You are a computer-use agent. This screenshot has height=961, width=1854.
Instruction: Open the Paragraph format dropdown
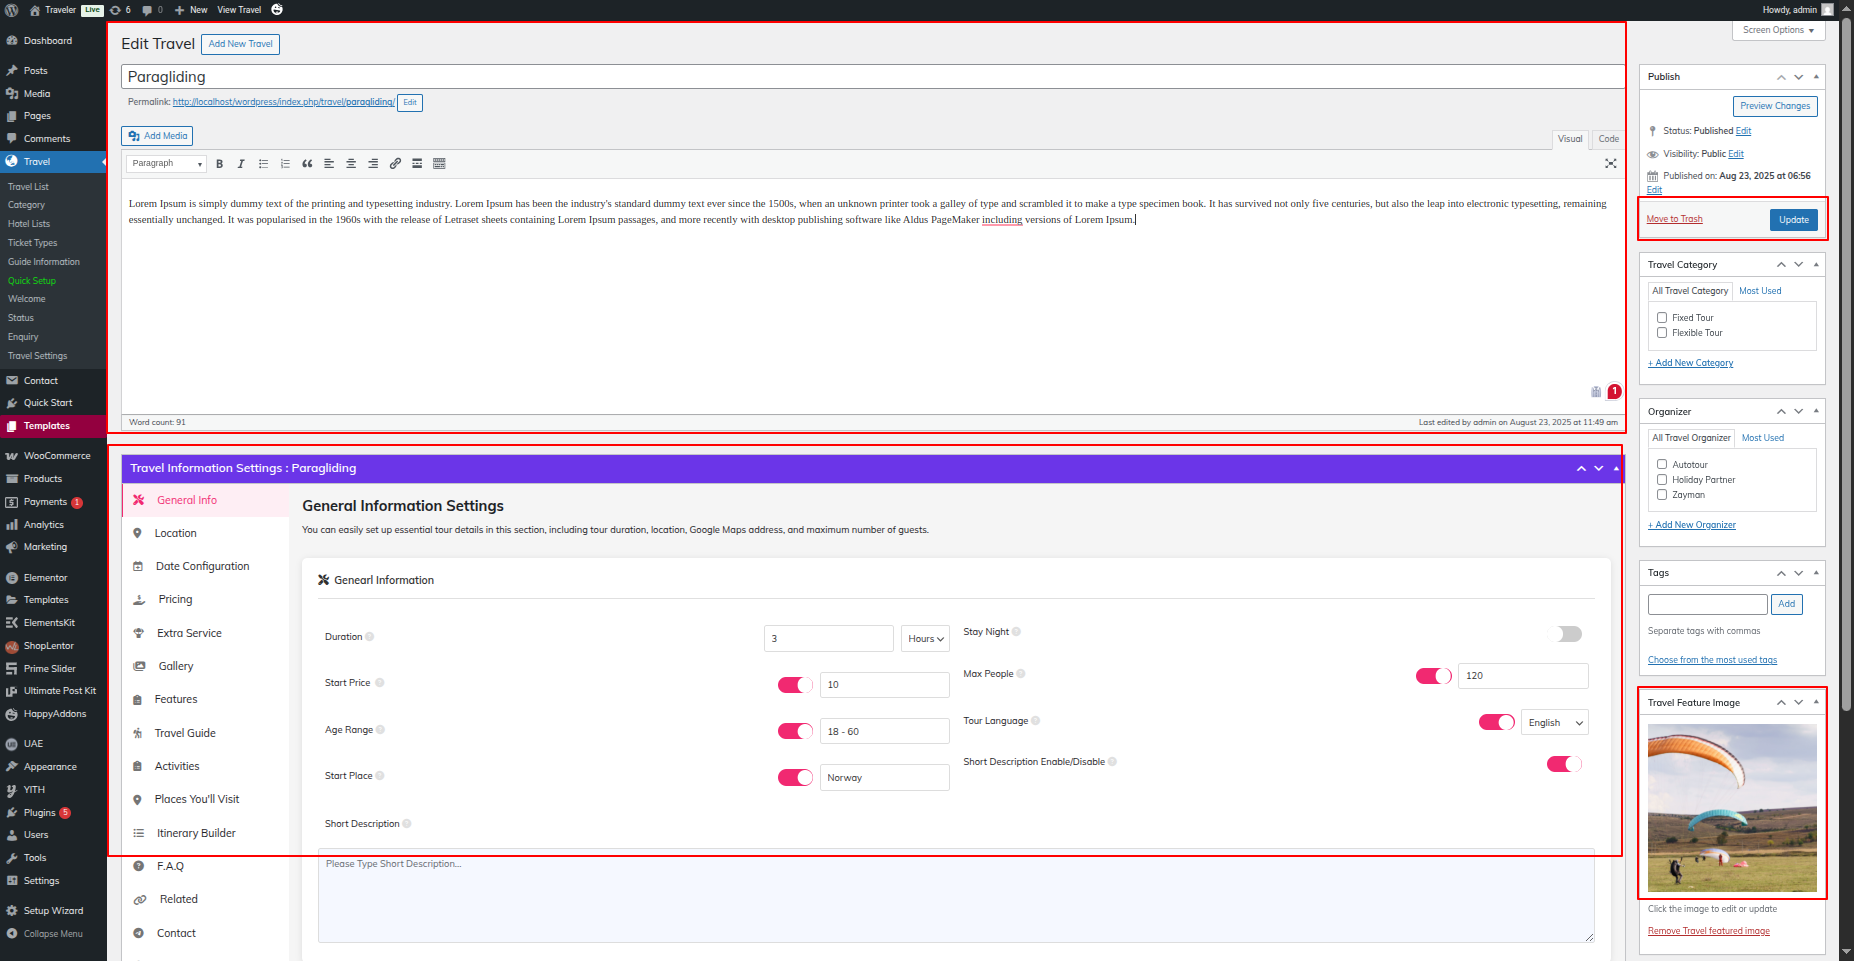tap(167, 164)
